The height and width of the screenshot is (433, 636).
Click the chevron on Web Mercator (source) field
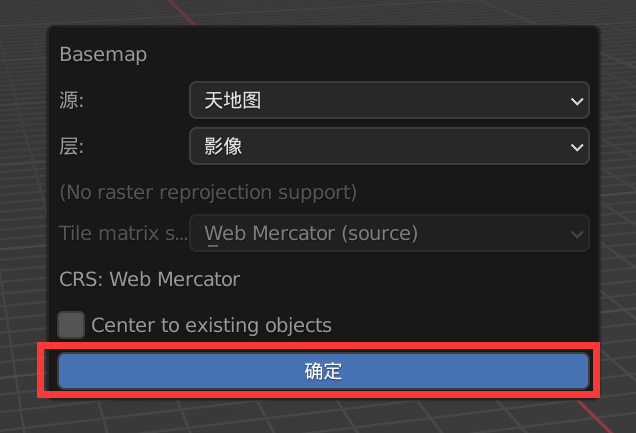pyautogui.click(x=577, y=234)
